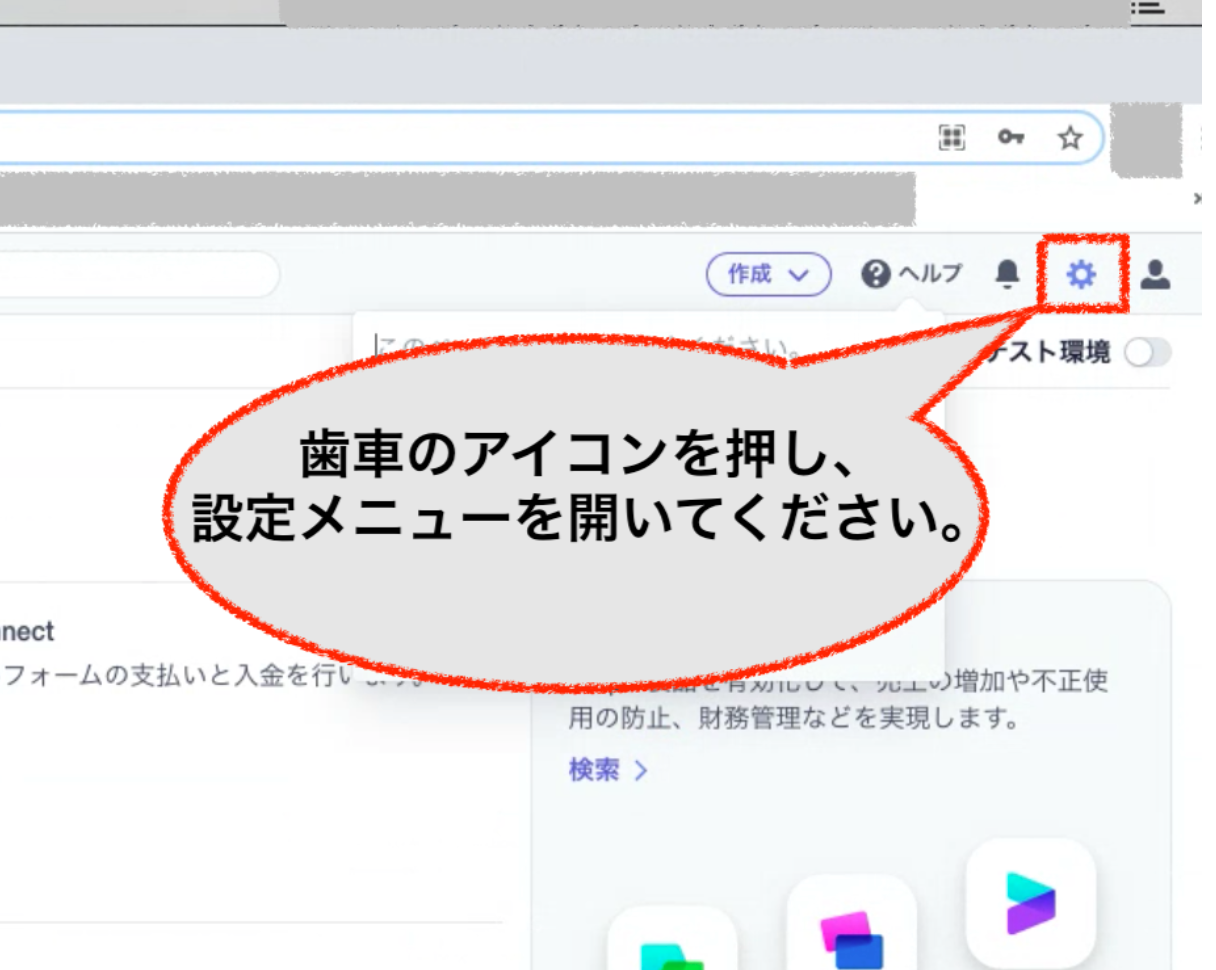Bookmark this page with the star icon
The height and width of the screenshot is (970, 1216).
pos(1070,138)
